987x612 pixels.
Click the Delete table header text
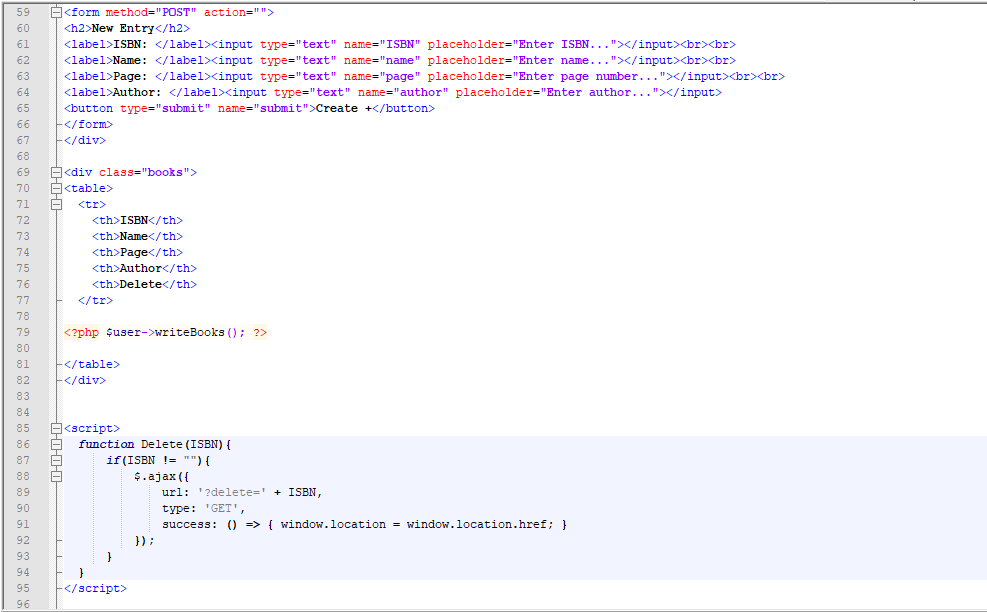141,285
